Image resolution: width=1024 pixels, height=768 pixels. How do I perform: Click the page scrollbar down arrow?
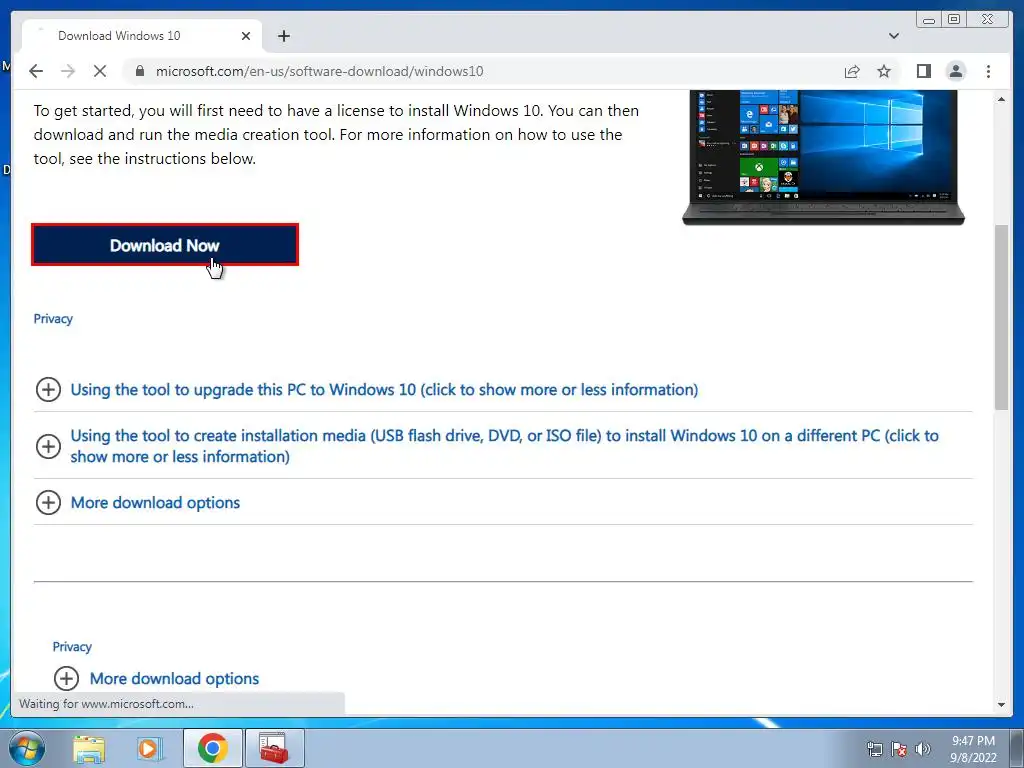(1001, 705)
